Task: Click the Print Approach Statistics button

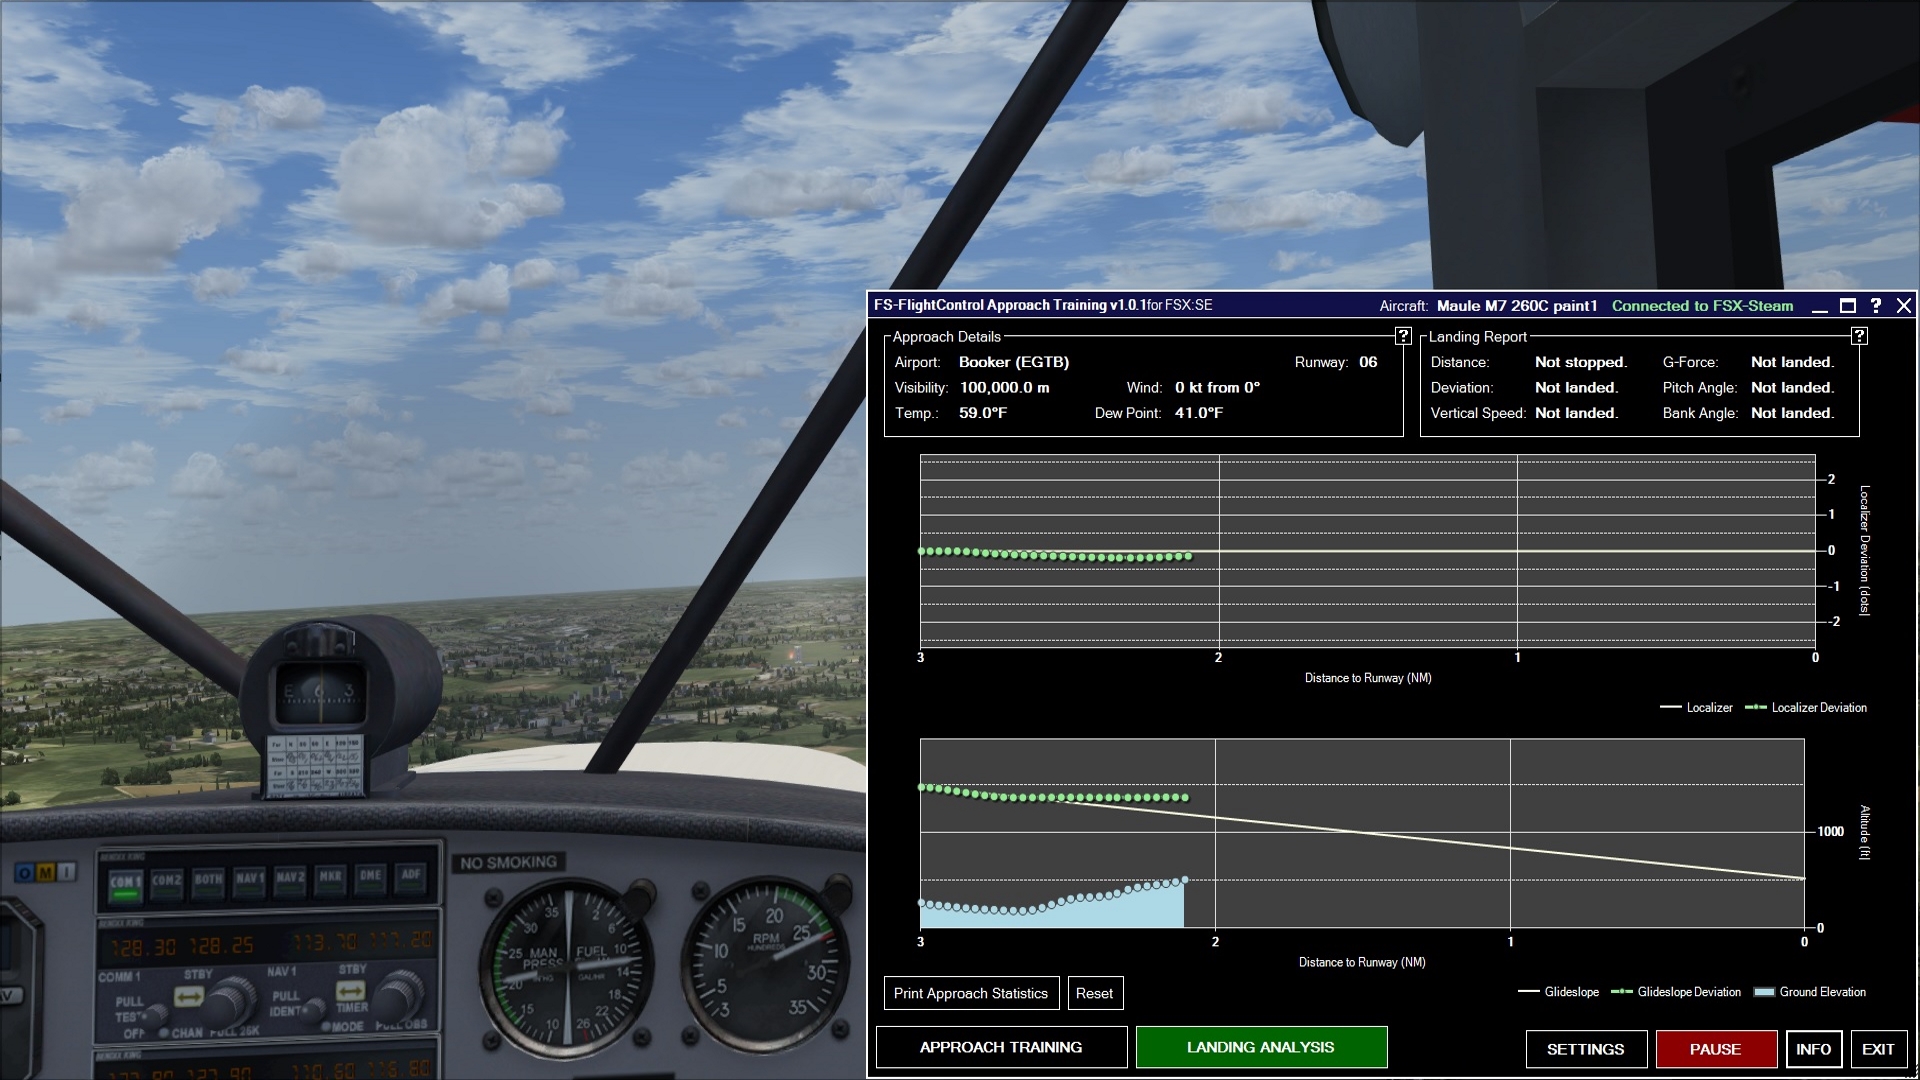Action: coord(971,993)
